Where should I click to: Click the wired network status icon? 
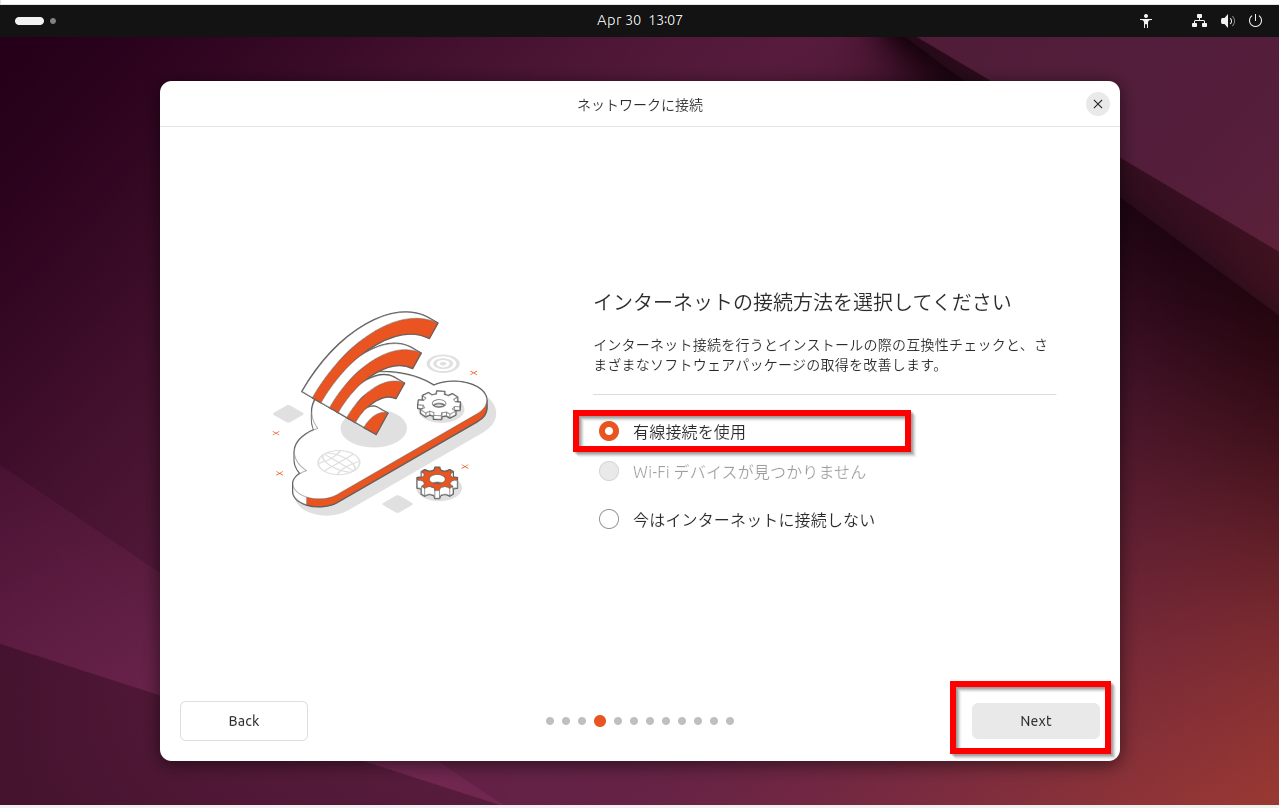pos(1201,20)
